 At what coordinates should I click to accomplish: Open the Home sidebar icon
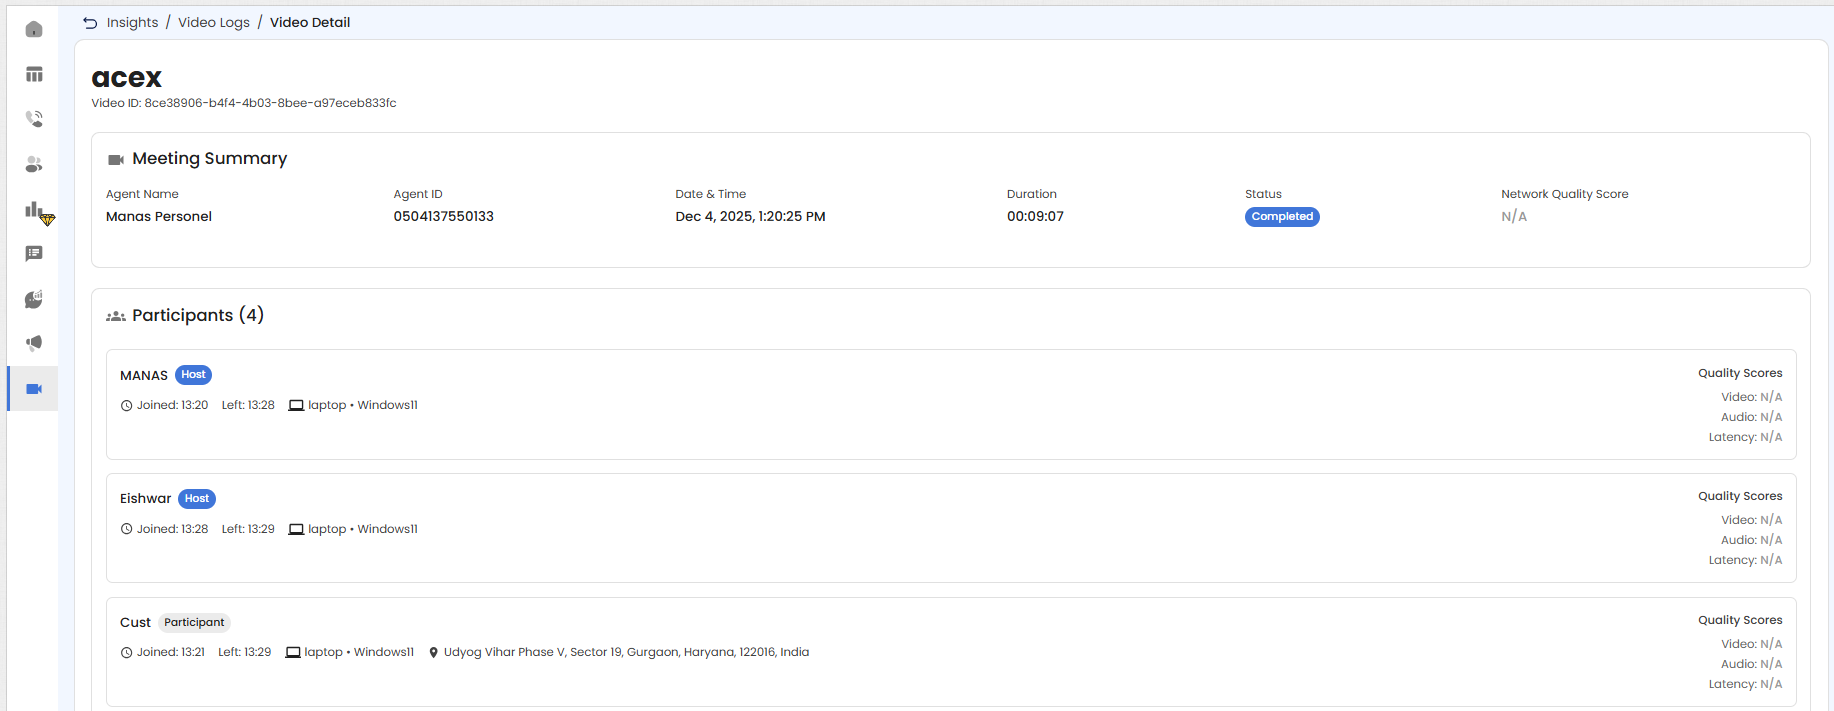pyautogui.click(x=34, y=29)
